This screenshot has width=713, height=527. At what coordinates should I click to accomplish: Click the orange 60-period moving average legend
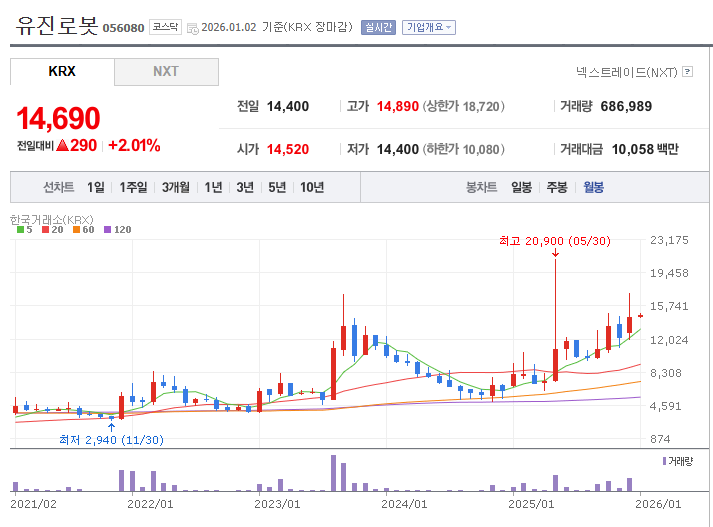pos(84,230)
